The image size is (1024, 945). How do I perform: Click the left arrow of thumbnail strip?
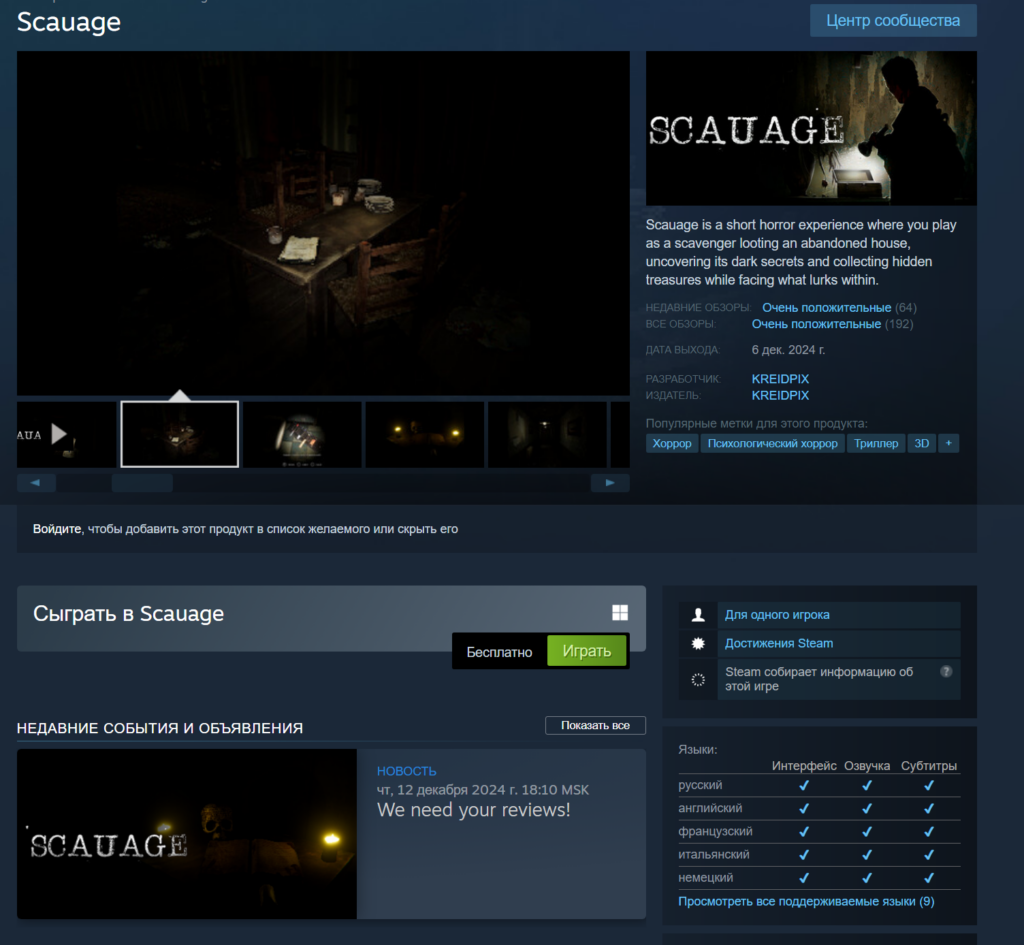(36, 483)
